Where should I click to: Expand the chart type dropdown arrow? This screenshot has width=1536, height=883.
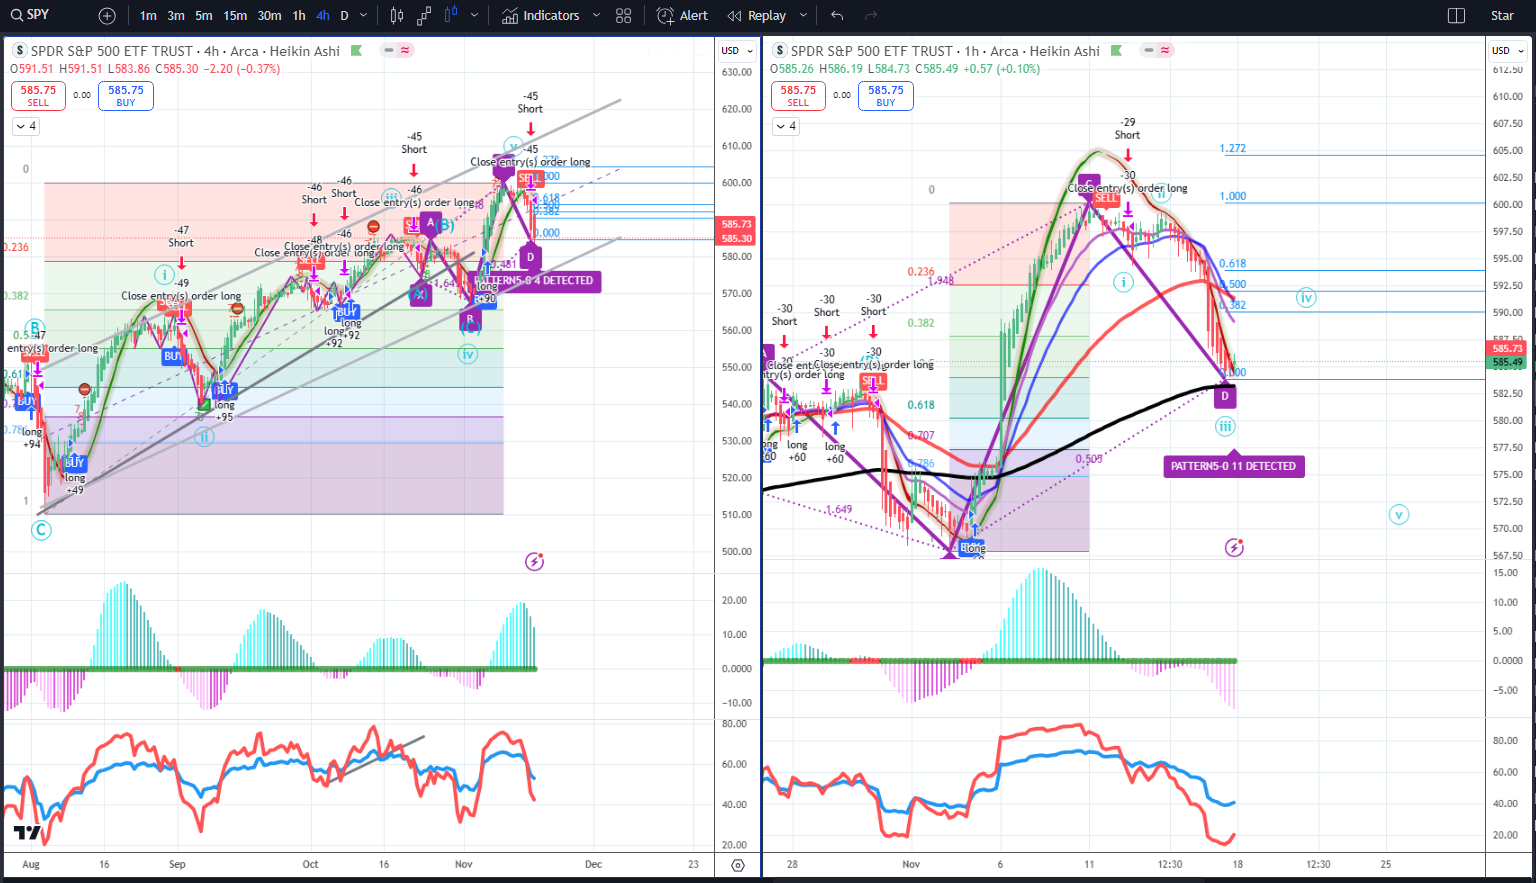pos(474,16)
